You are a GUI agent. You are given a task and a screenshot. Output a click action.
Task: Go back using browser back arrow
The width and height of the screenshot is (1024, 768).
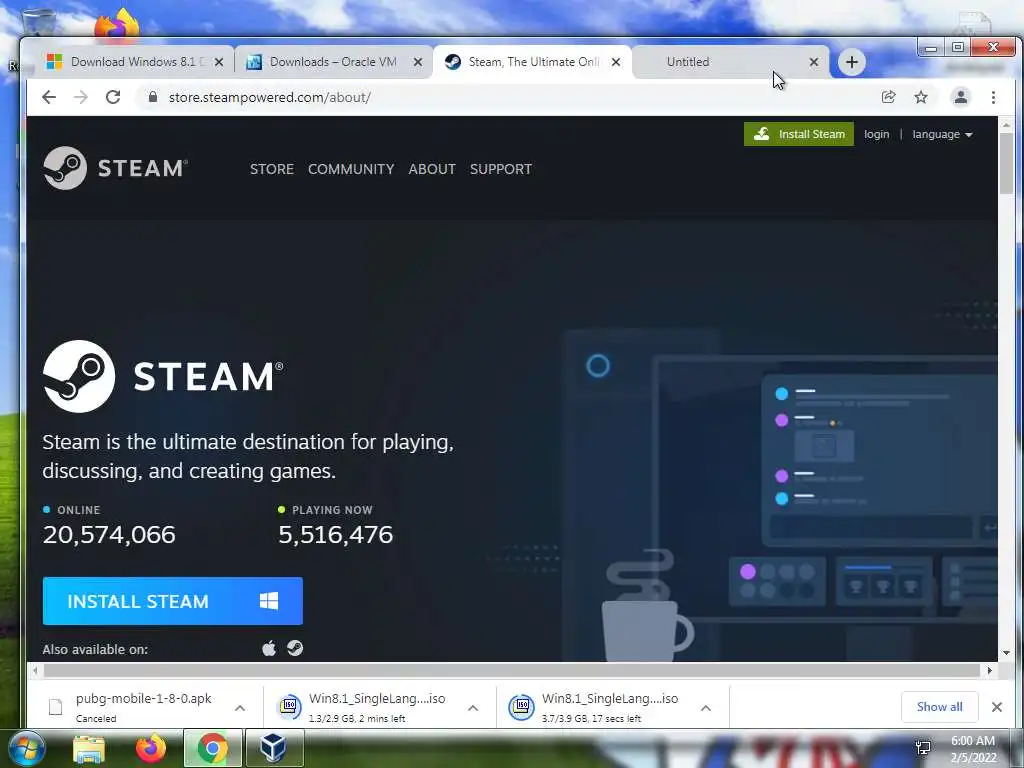49,97
